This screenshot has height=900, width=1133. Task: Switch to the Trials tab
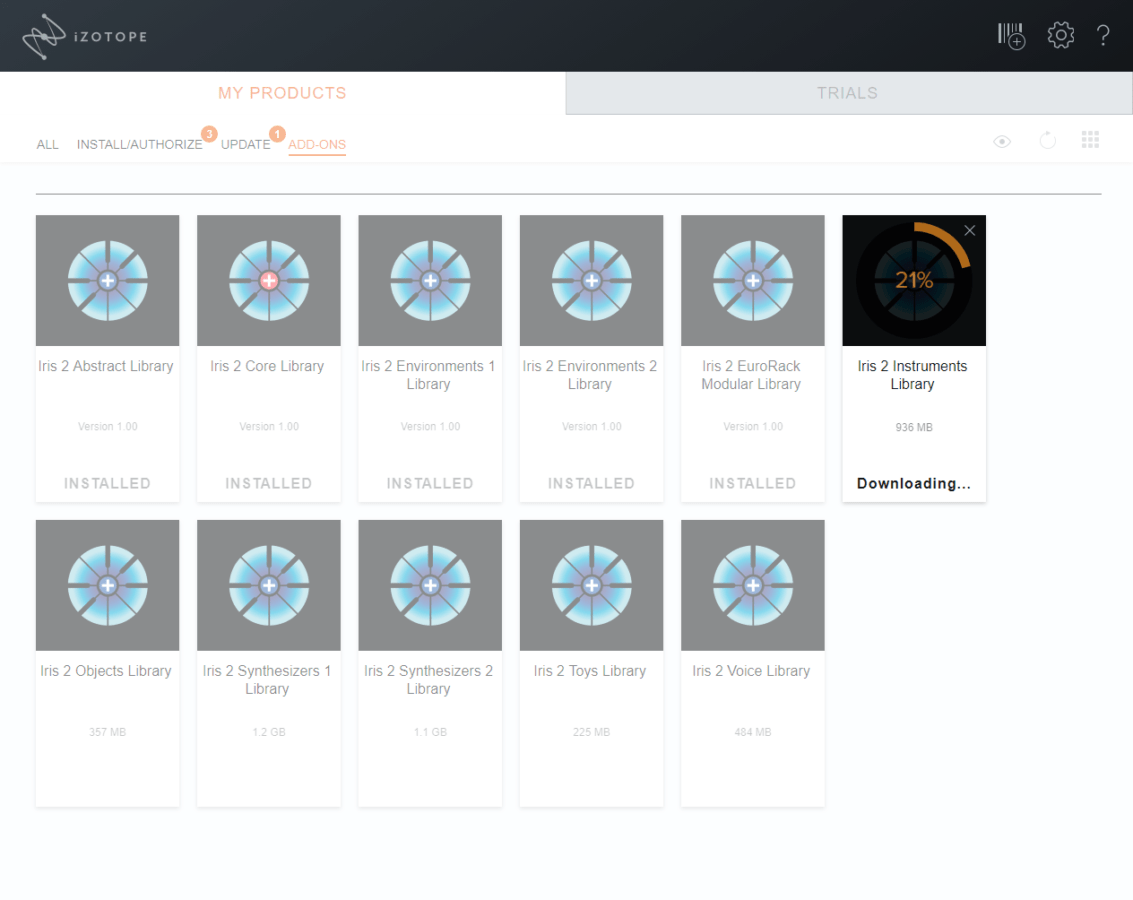[847, 93]
